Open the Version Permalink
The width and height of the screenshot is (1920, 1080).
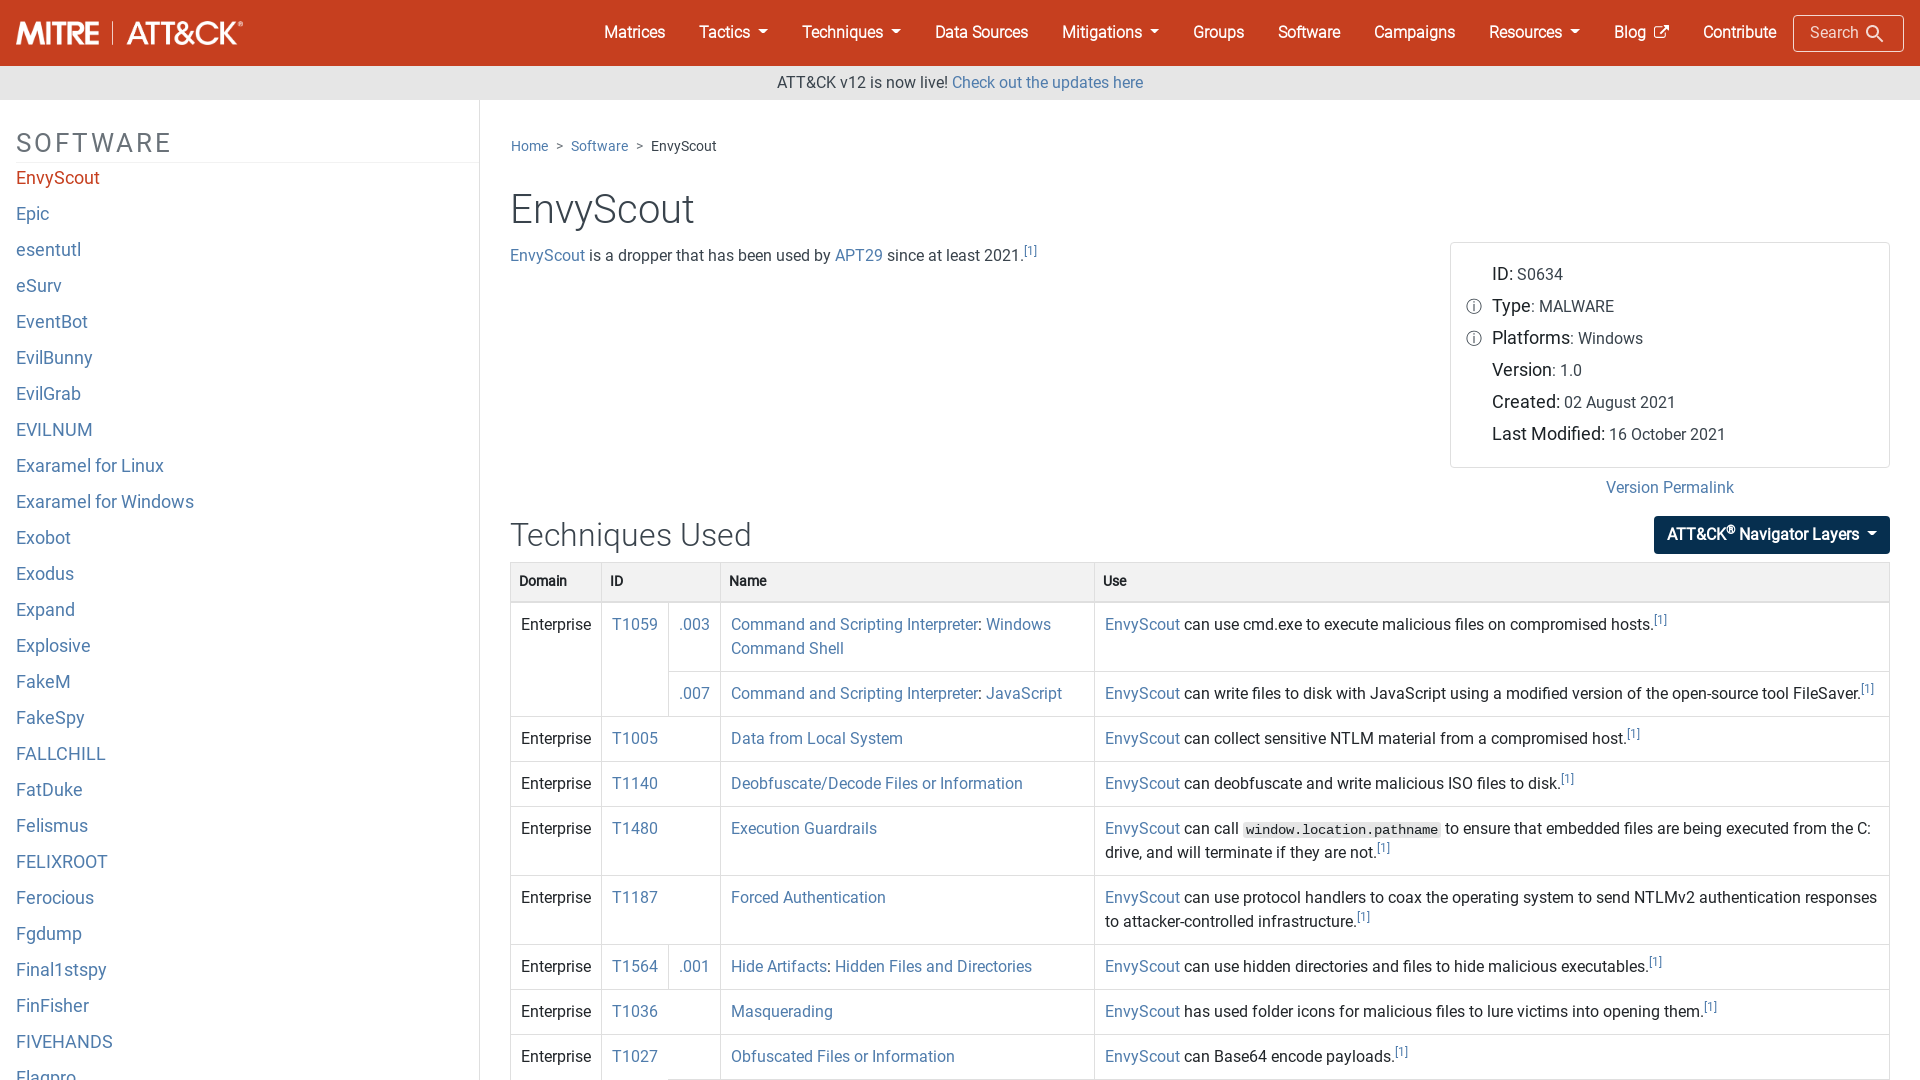[1669, 488]
